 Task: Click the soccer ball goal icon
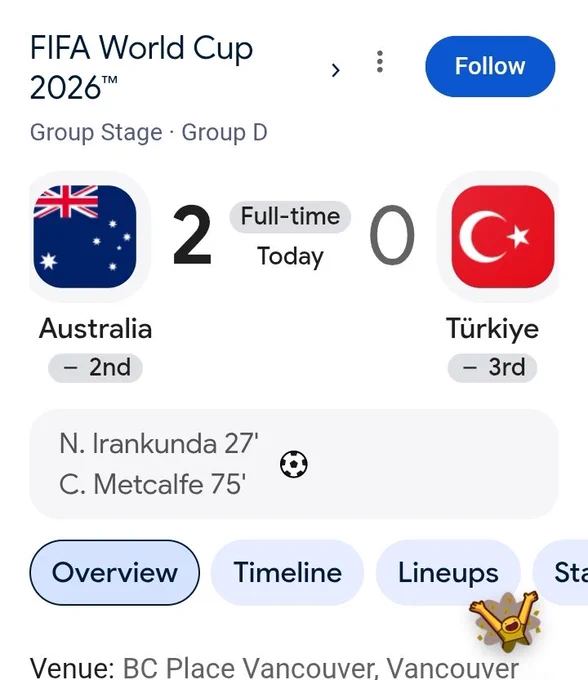pos(294,464)
